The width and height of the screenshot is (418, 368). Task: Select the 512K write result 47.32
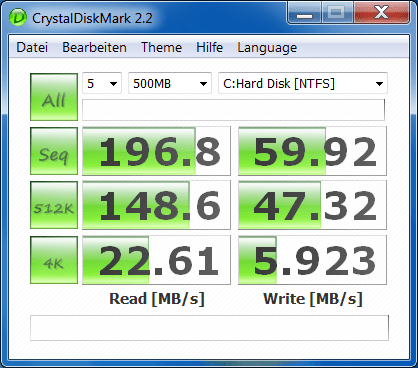click(312, 205)
